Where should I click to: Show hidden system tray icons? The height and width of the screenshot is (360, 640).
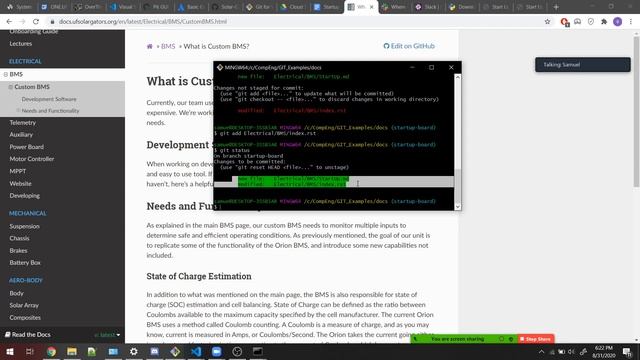click(x=541, y=352)
